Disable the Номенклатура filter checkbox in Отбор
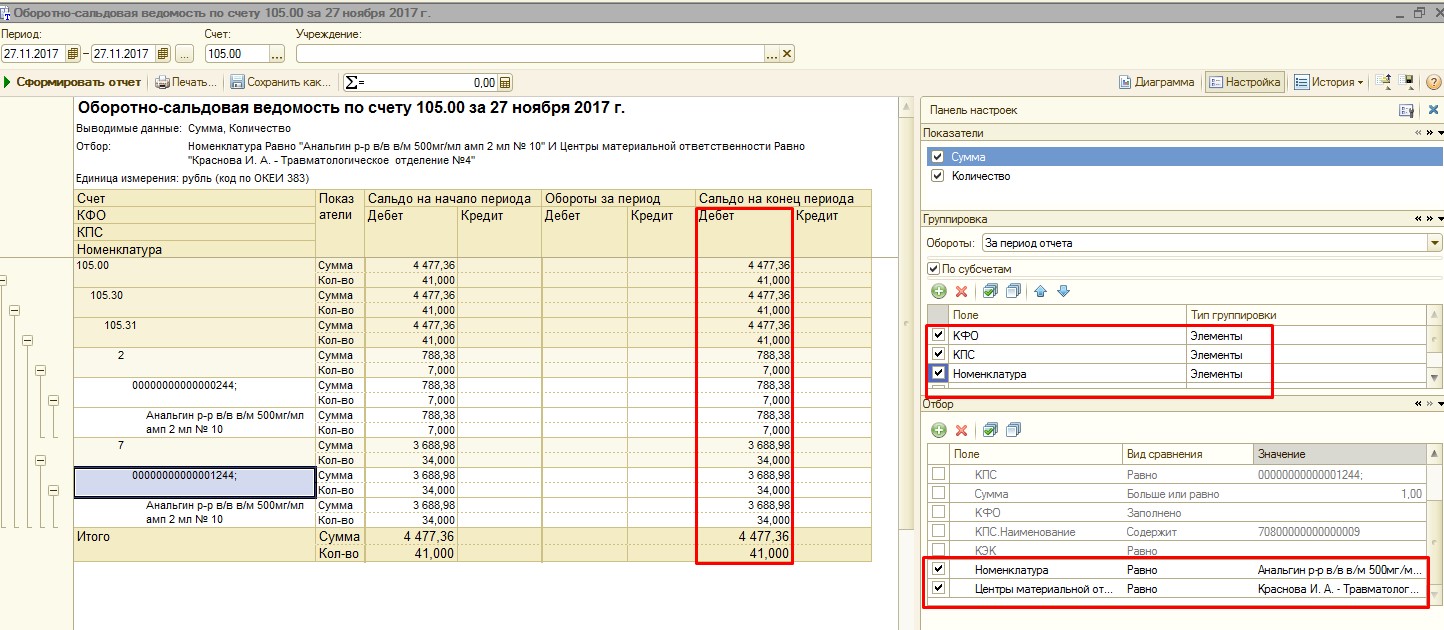This screenshot has height=630, width=1444. [938, 569]
